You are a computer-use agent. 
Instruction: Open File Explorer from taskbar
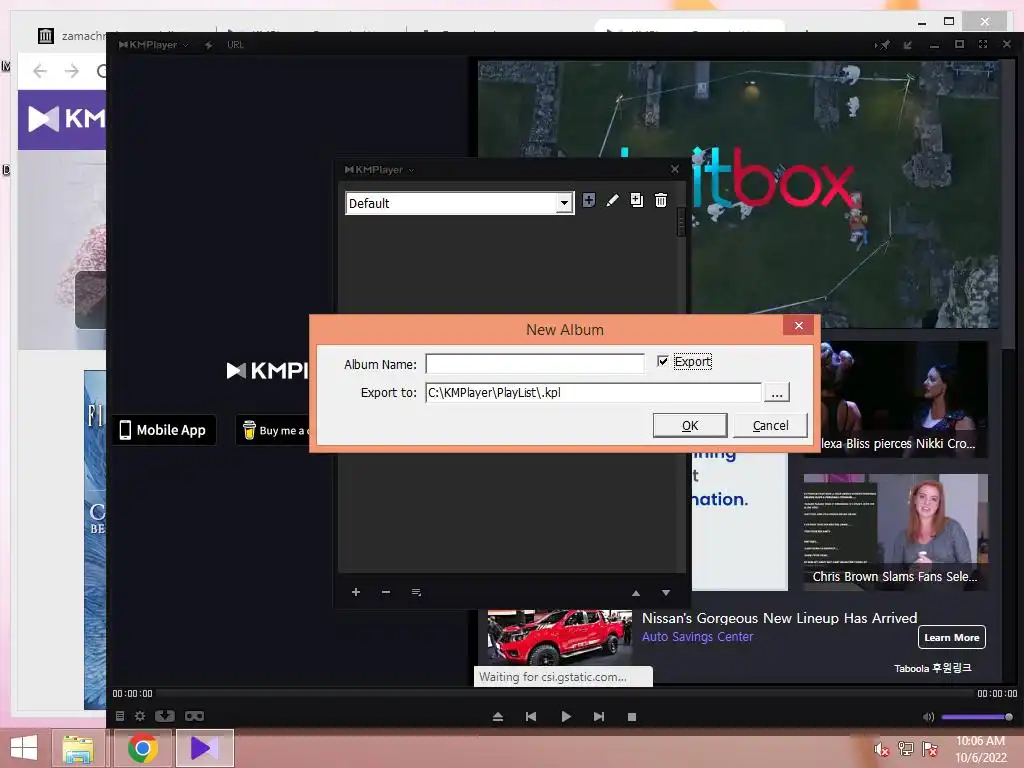78,748
